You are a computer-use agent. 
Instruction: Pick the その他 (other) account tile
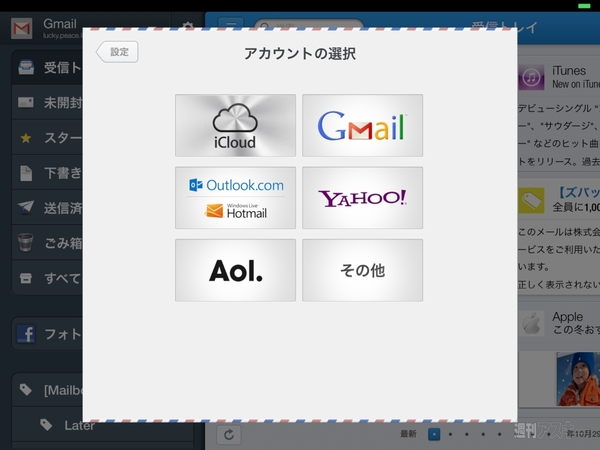[x=362, y=270]
